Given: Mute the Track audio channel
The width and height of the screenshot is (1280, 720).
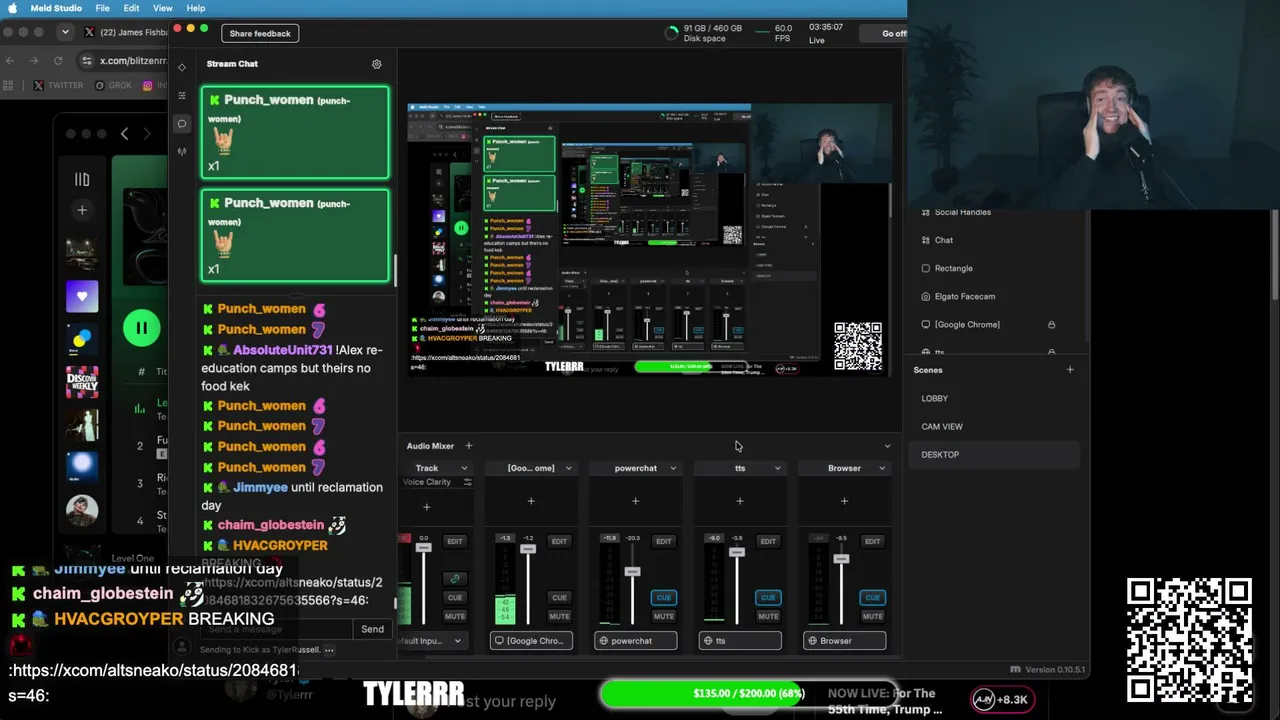Looking at the screenshot, I should click(x=455, y=616).
